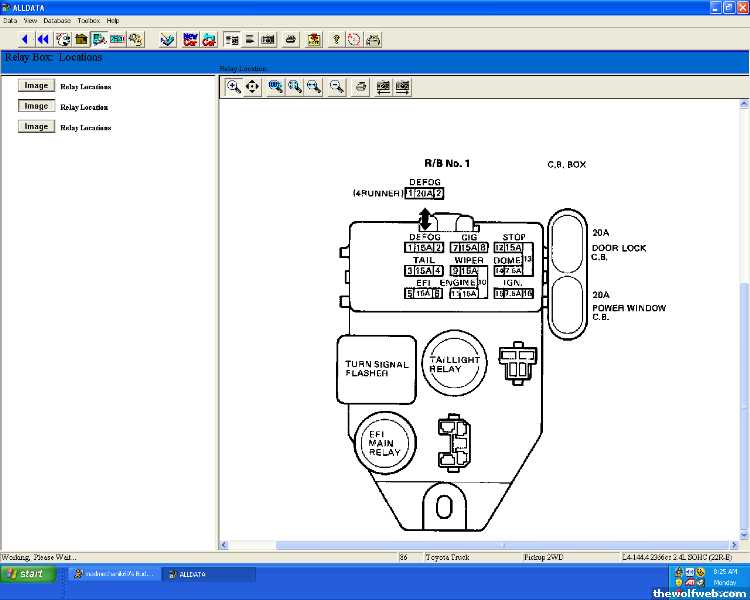Click the double left arrow icon
This screenshot has width=750, height=600.
pyautogui.click(x=43, y=39)
